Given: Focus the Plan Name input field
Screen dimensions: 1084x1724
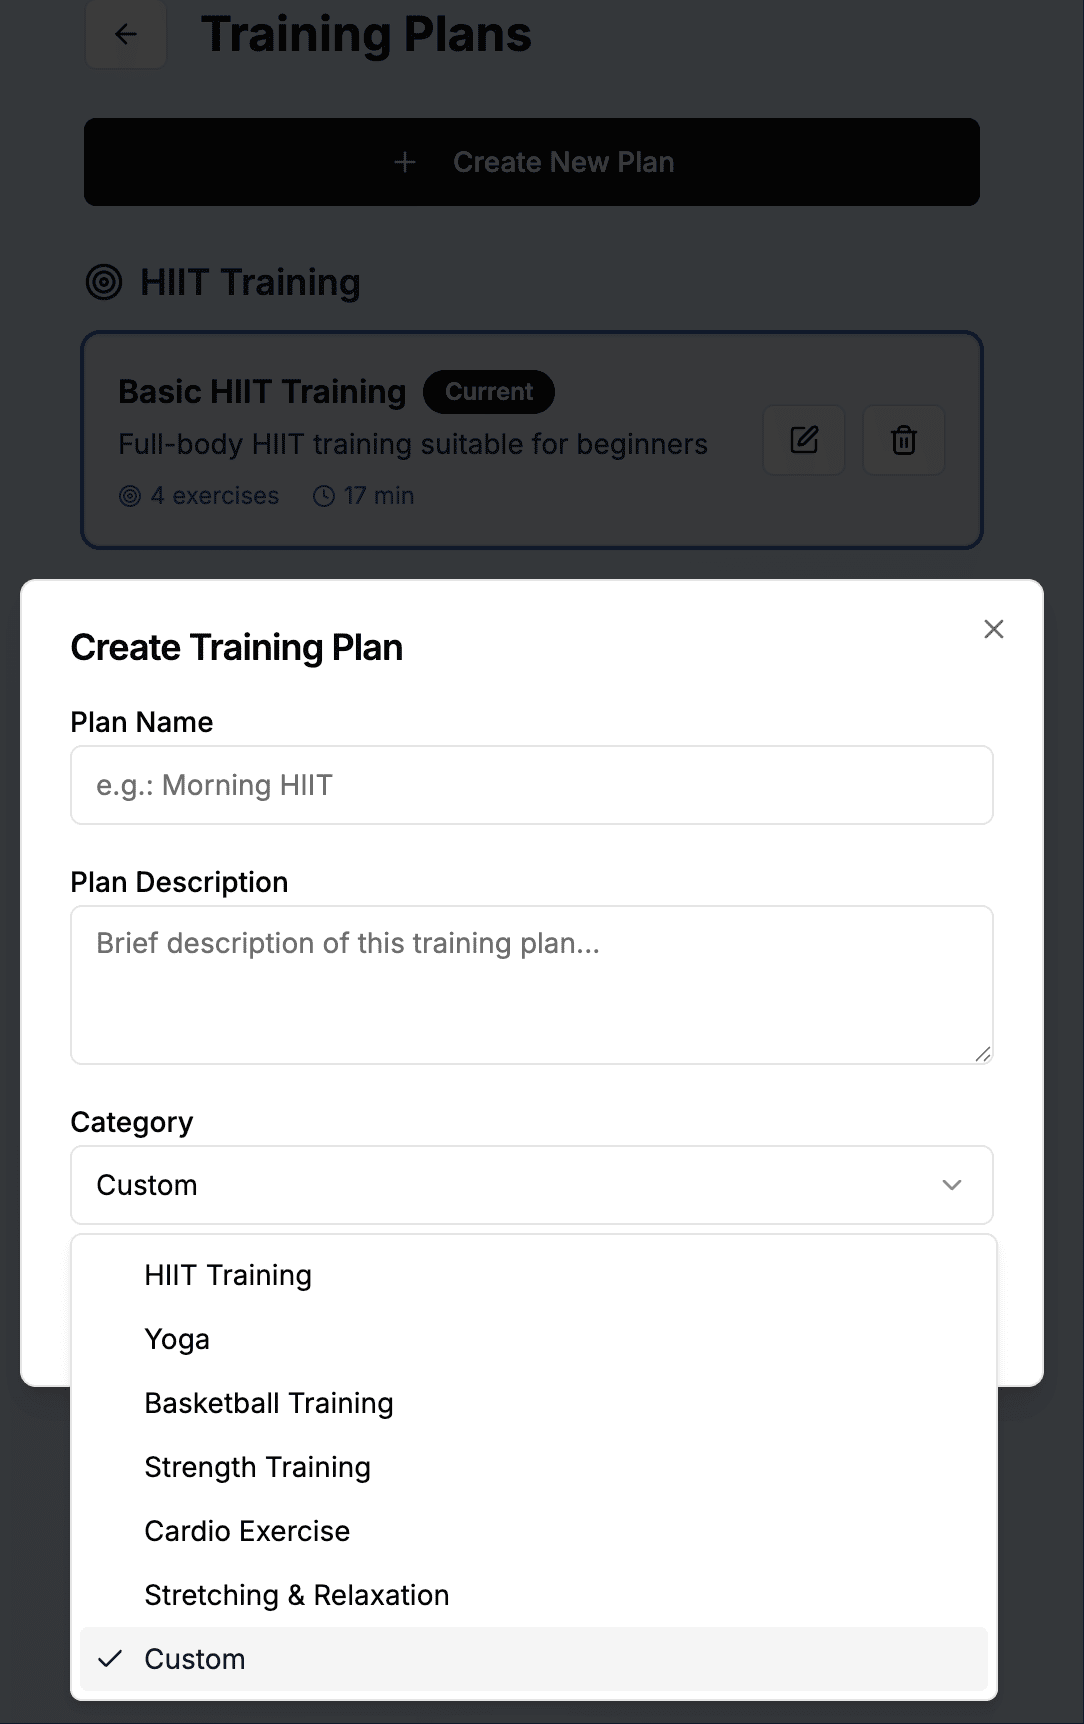Looking at the screenshot, I should 532,785.
